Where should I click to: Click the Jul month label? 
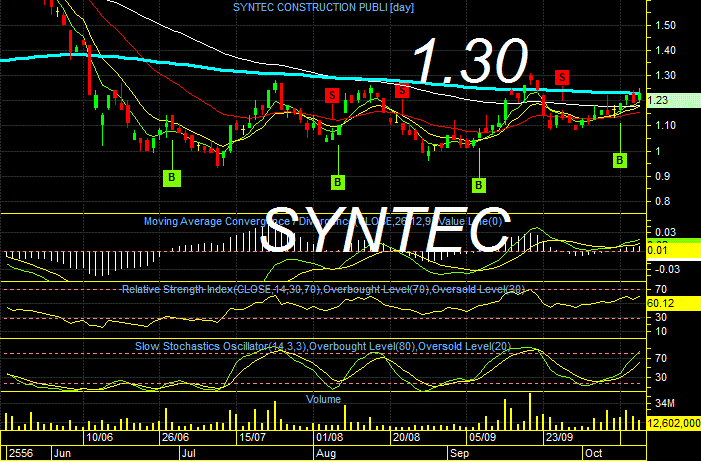[188, 453]
